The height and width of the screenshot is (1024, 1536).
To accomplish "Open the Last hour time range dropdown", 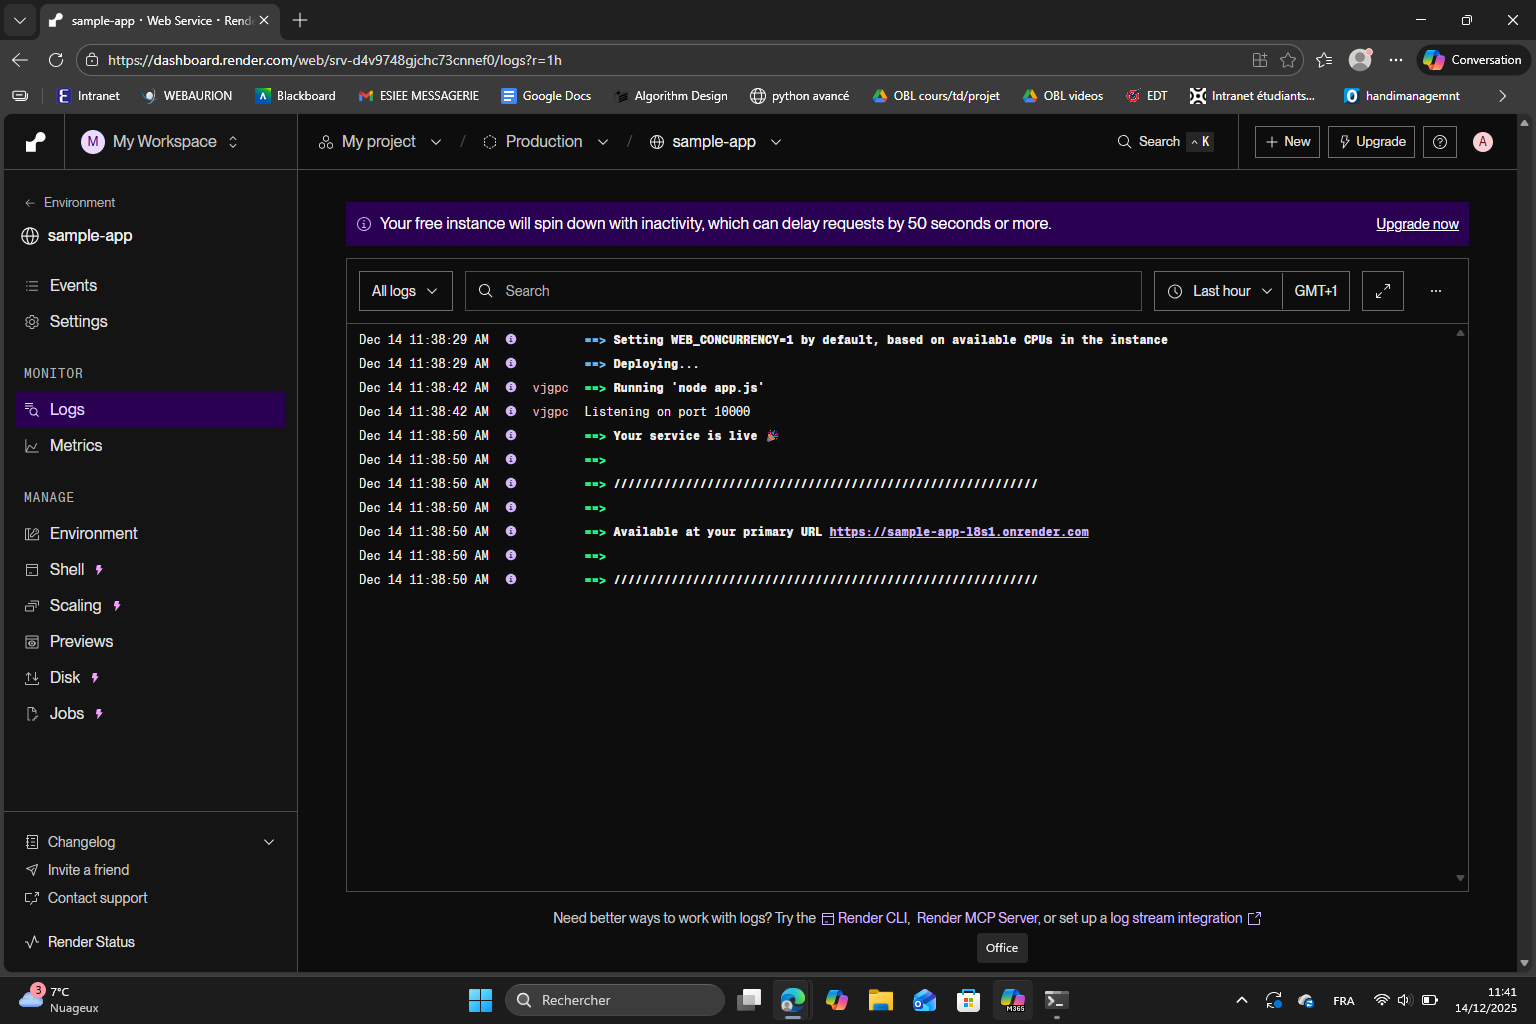I will coord(1219,291).
